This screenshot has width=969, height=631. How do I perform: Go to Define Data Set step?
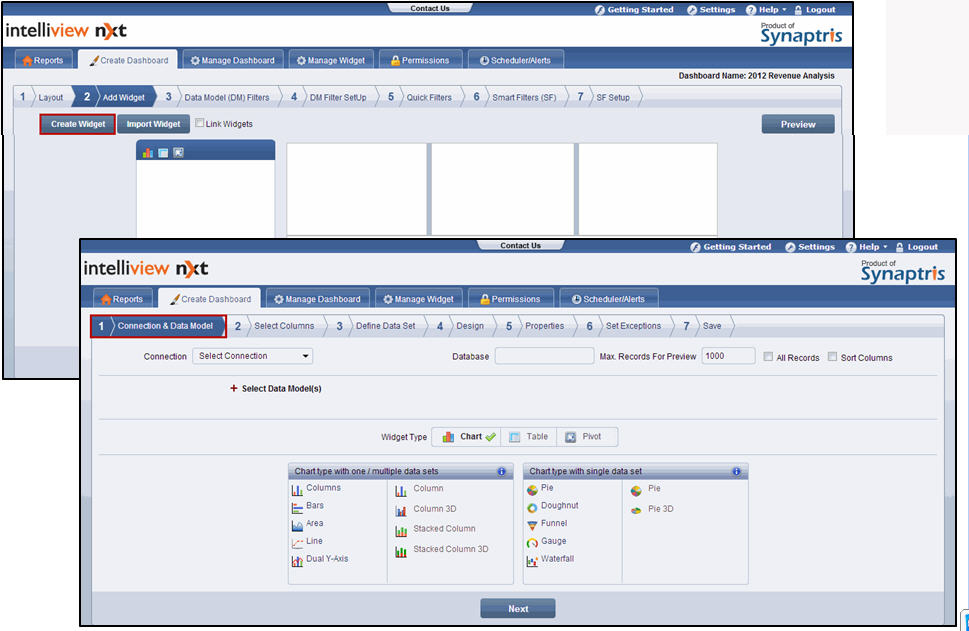(x=386, y=326)
